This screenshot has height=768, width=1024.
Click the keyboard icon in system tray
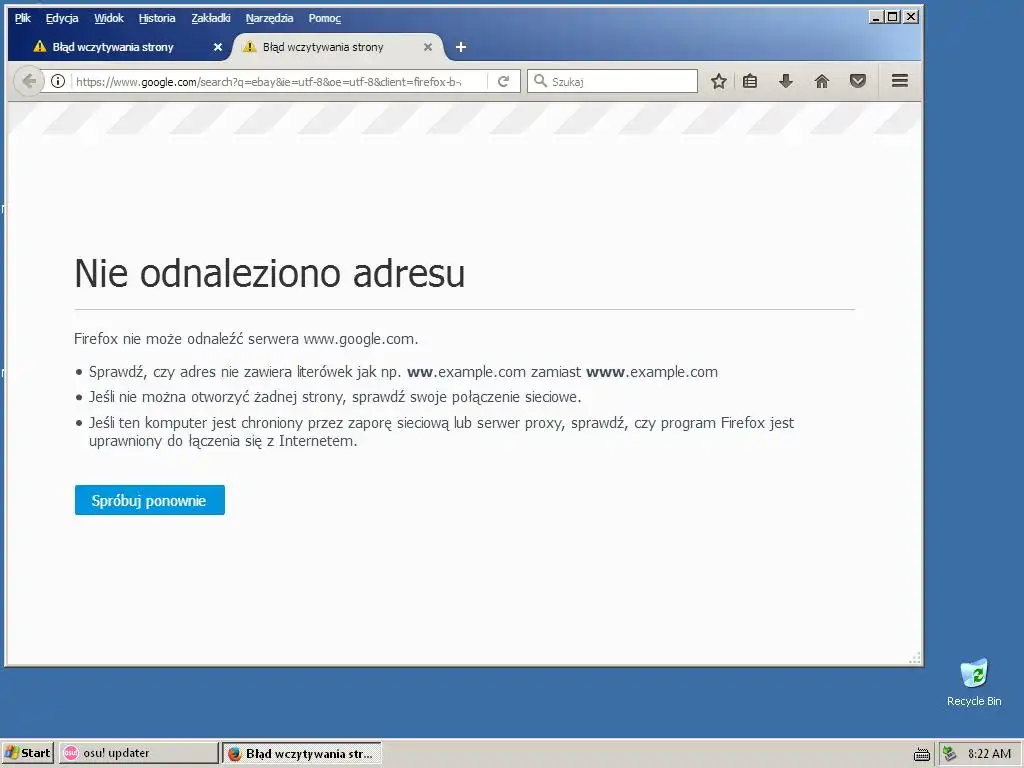(x=921, y=754)
